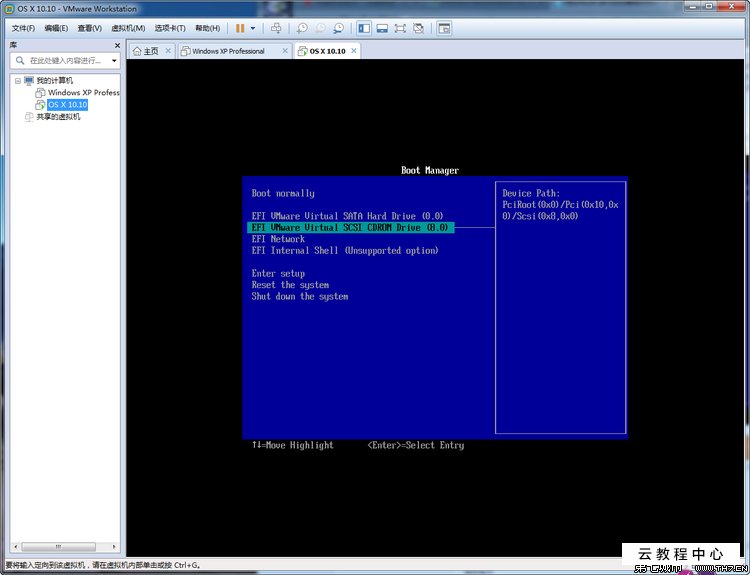Image resolution: width=750 pixels, height=575 pixels.
Task: Click the library search input field
Action: click(66, 61)
